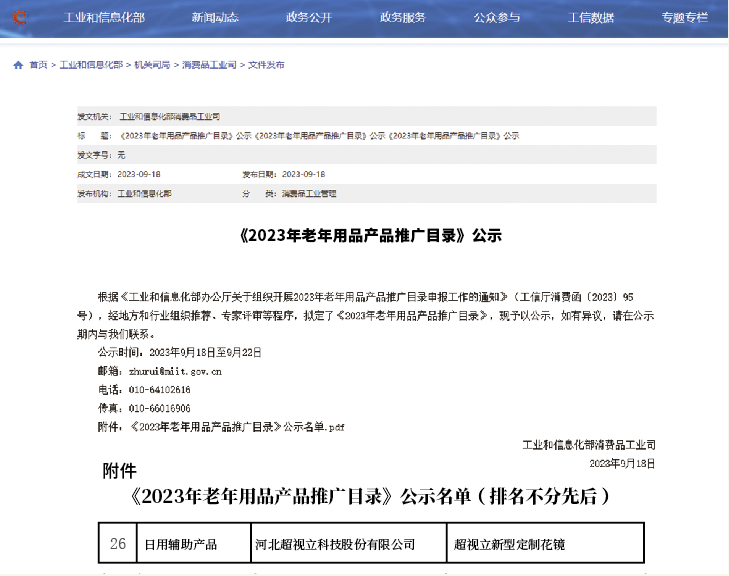Screen dimensions: 729x576
Task: Click 公示时间 line 2023年9月18日至9月22日
Action: [x=205, y=352]
